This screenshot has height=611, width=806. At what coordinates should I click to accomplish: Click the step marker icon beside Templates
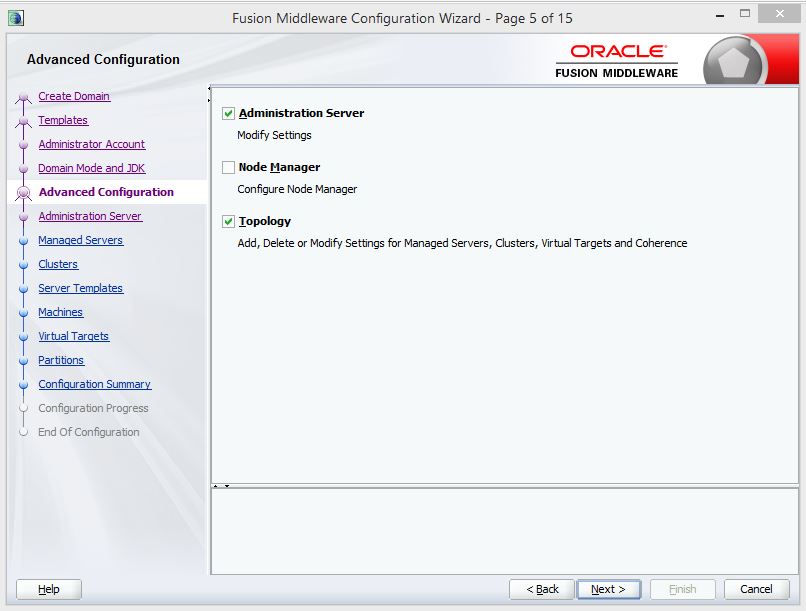tap(24, 121)
